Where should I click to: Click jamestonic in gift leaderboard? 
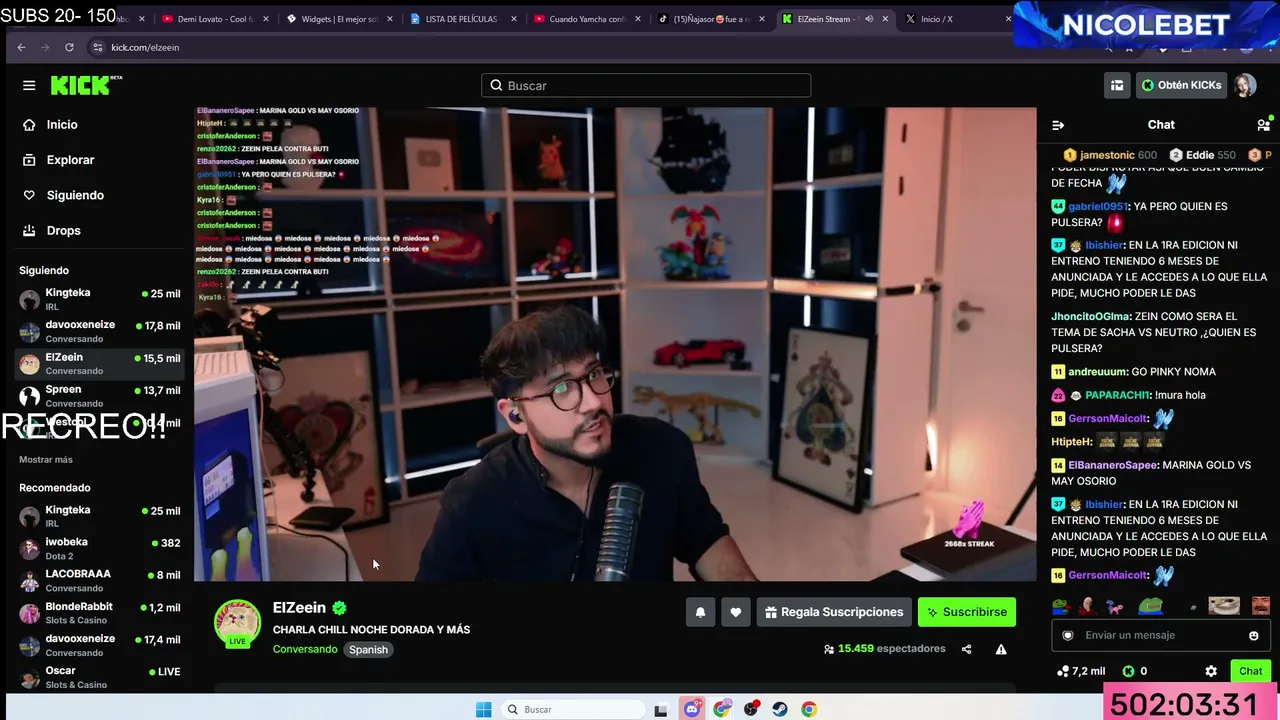click(x=1109, y=155)
